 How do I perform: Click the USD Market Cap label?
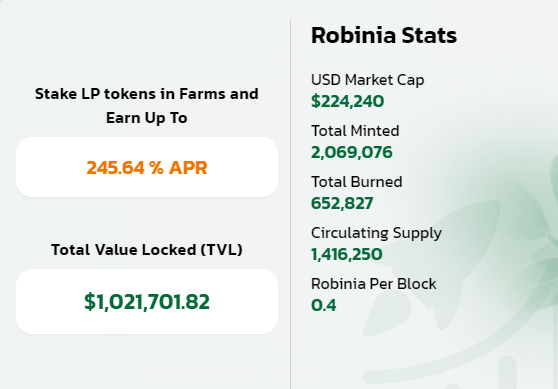(x=367, y=80)
